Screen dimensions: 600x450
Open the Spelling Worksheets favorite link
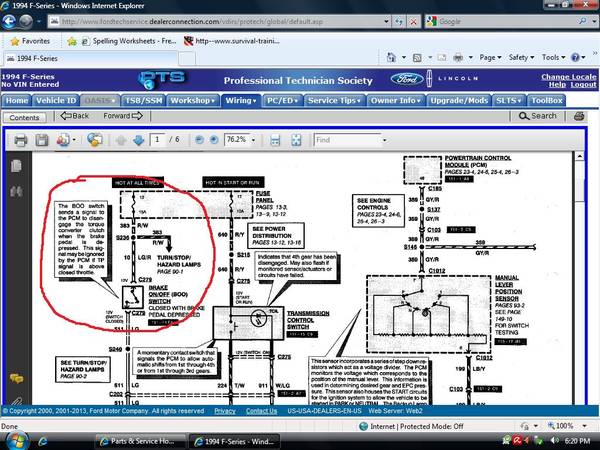(129, 41)
